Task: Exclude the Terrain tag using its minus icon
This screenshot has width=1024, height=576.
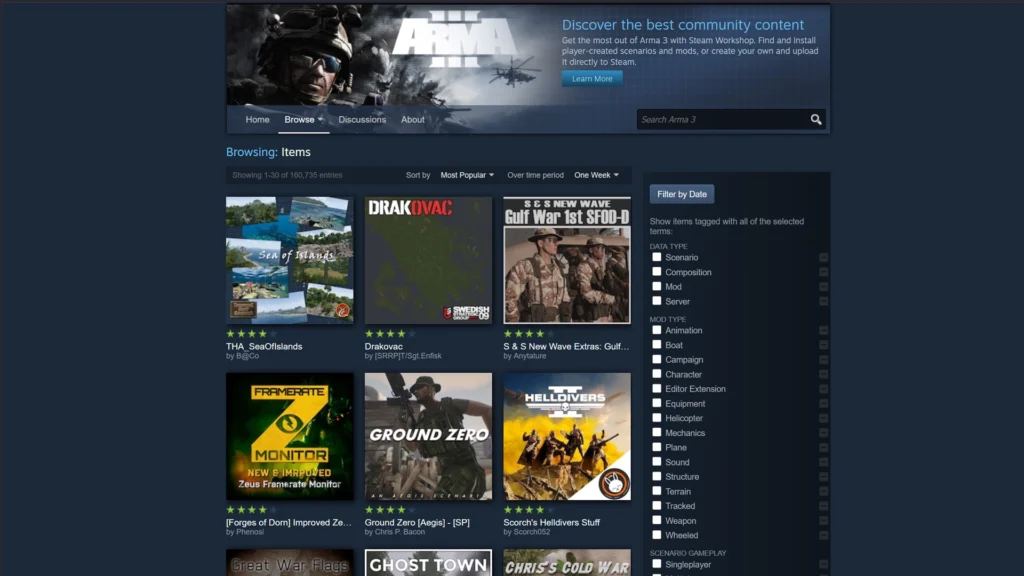Action: tap(824, 491)
